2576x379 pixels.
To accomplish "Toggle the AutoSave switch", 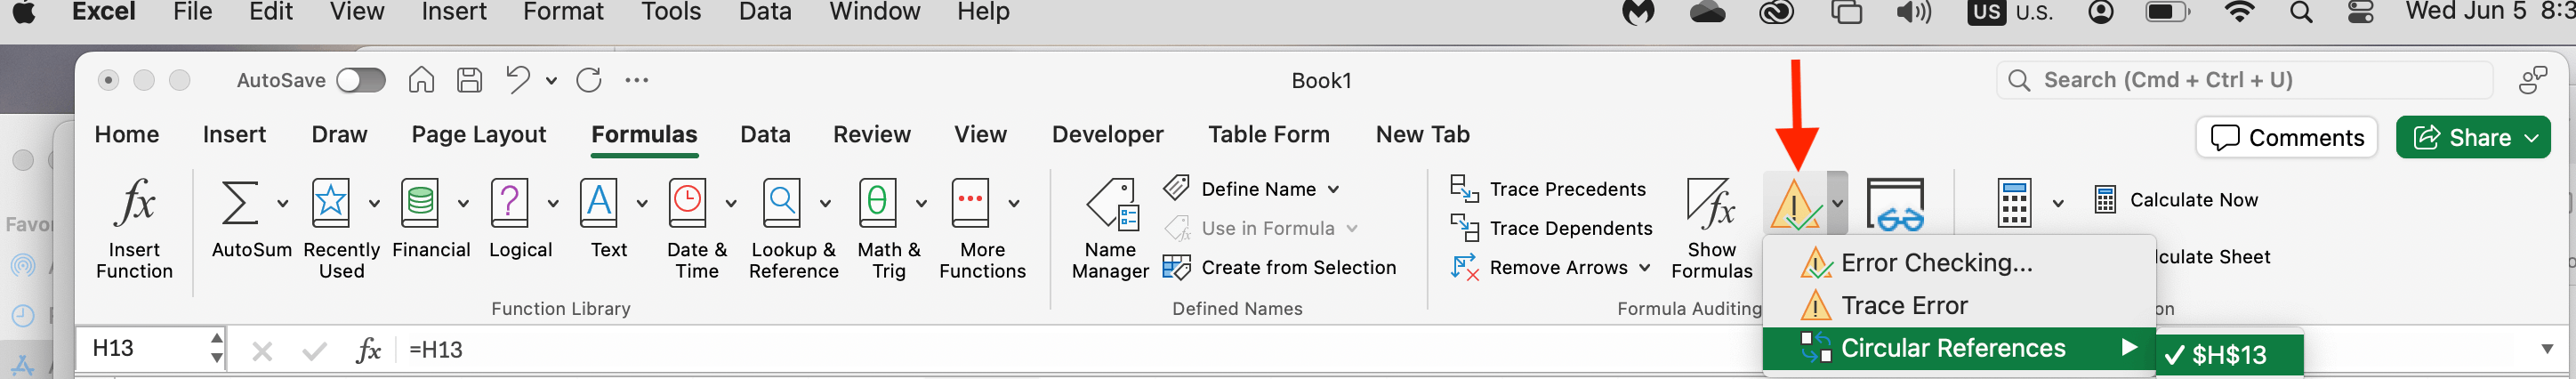I will [x=361, y=80].
